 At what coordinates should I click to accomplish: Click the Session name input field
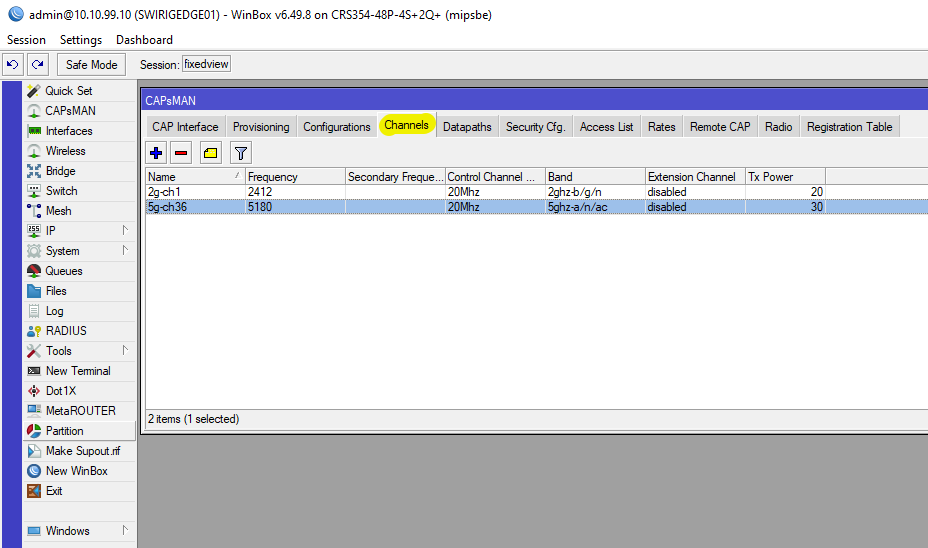(207, 65)
